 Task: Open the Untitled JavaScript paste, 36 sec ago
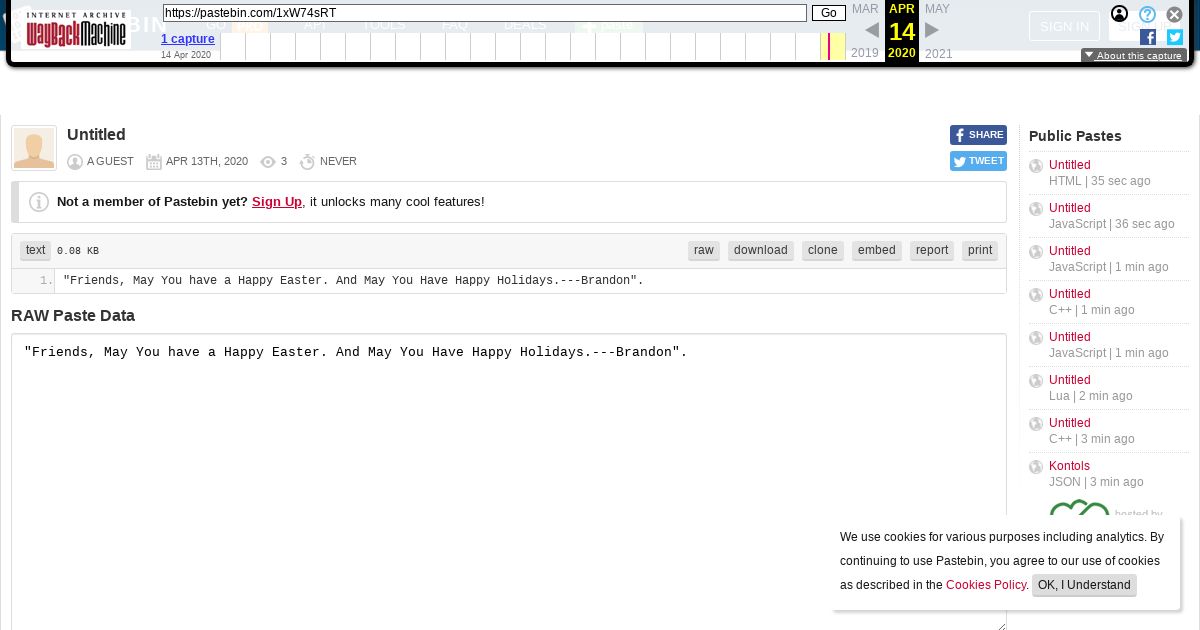point(1070,208)
